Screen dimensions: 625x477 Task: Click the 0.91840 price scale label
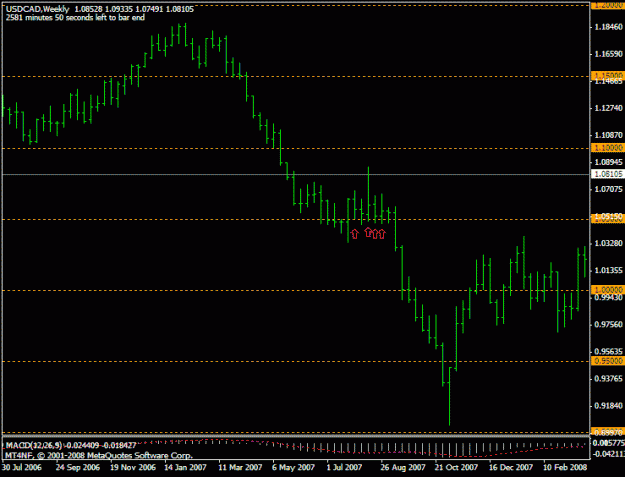(608, 406)
